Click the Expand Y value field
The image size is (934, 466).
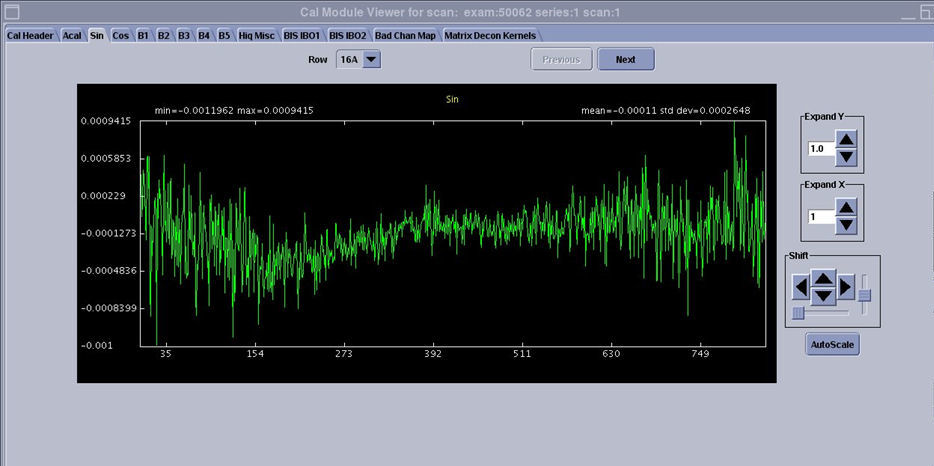(x=819, y=149)
